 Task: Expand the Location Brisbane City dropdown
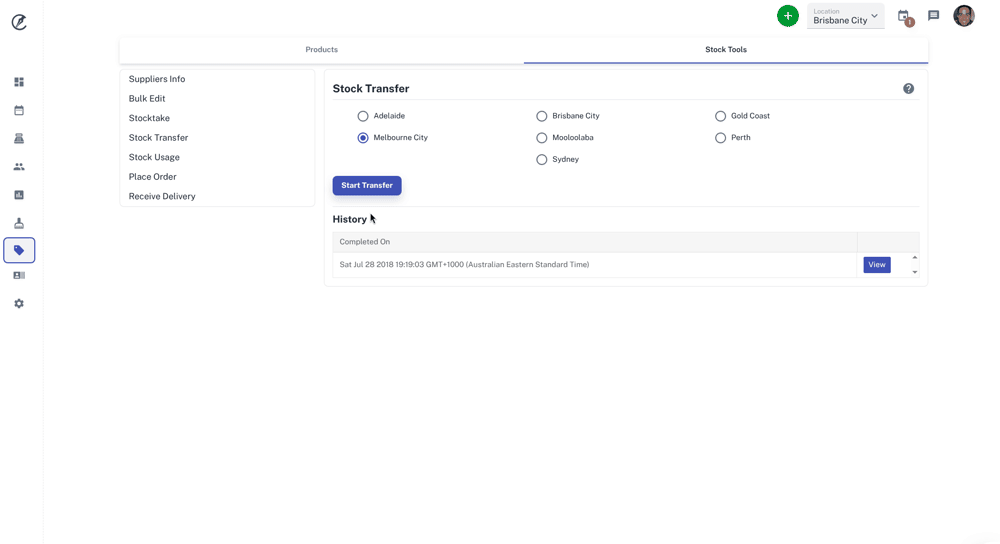pyautogui.click(x=846, y=16)
